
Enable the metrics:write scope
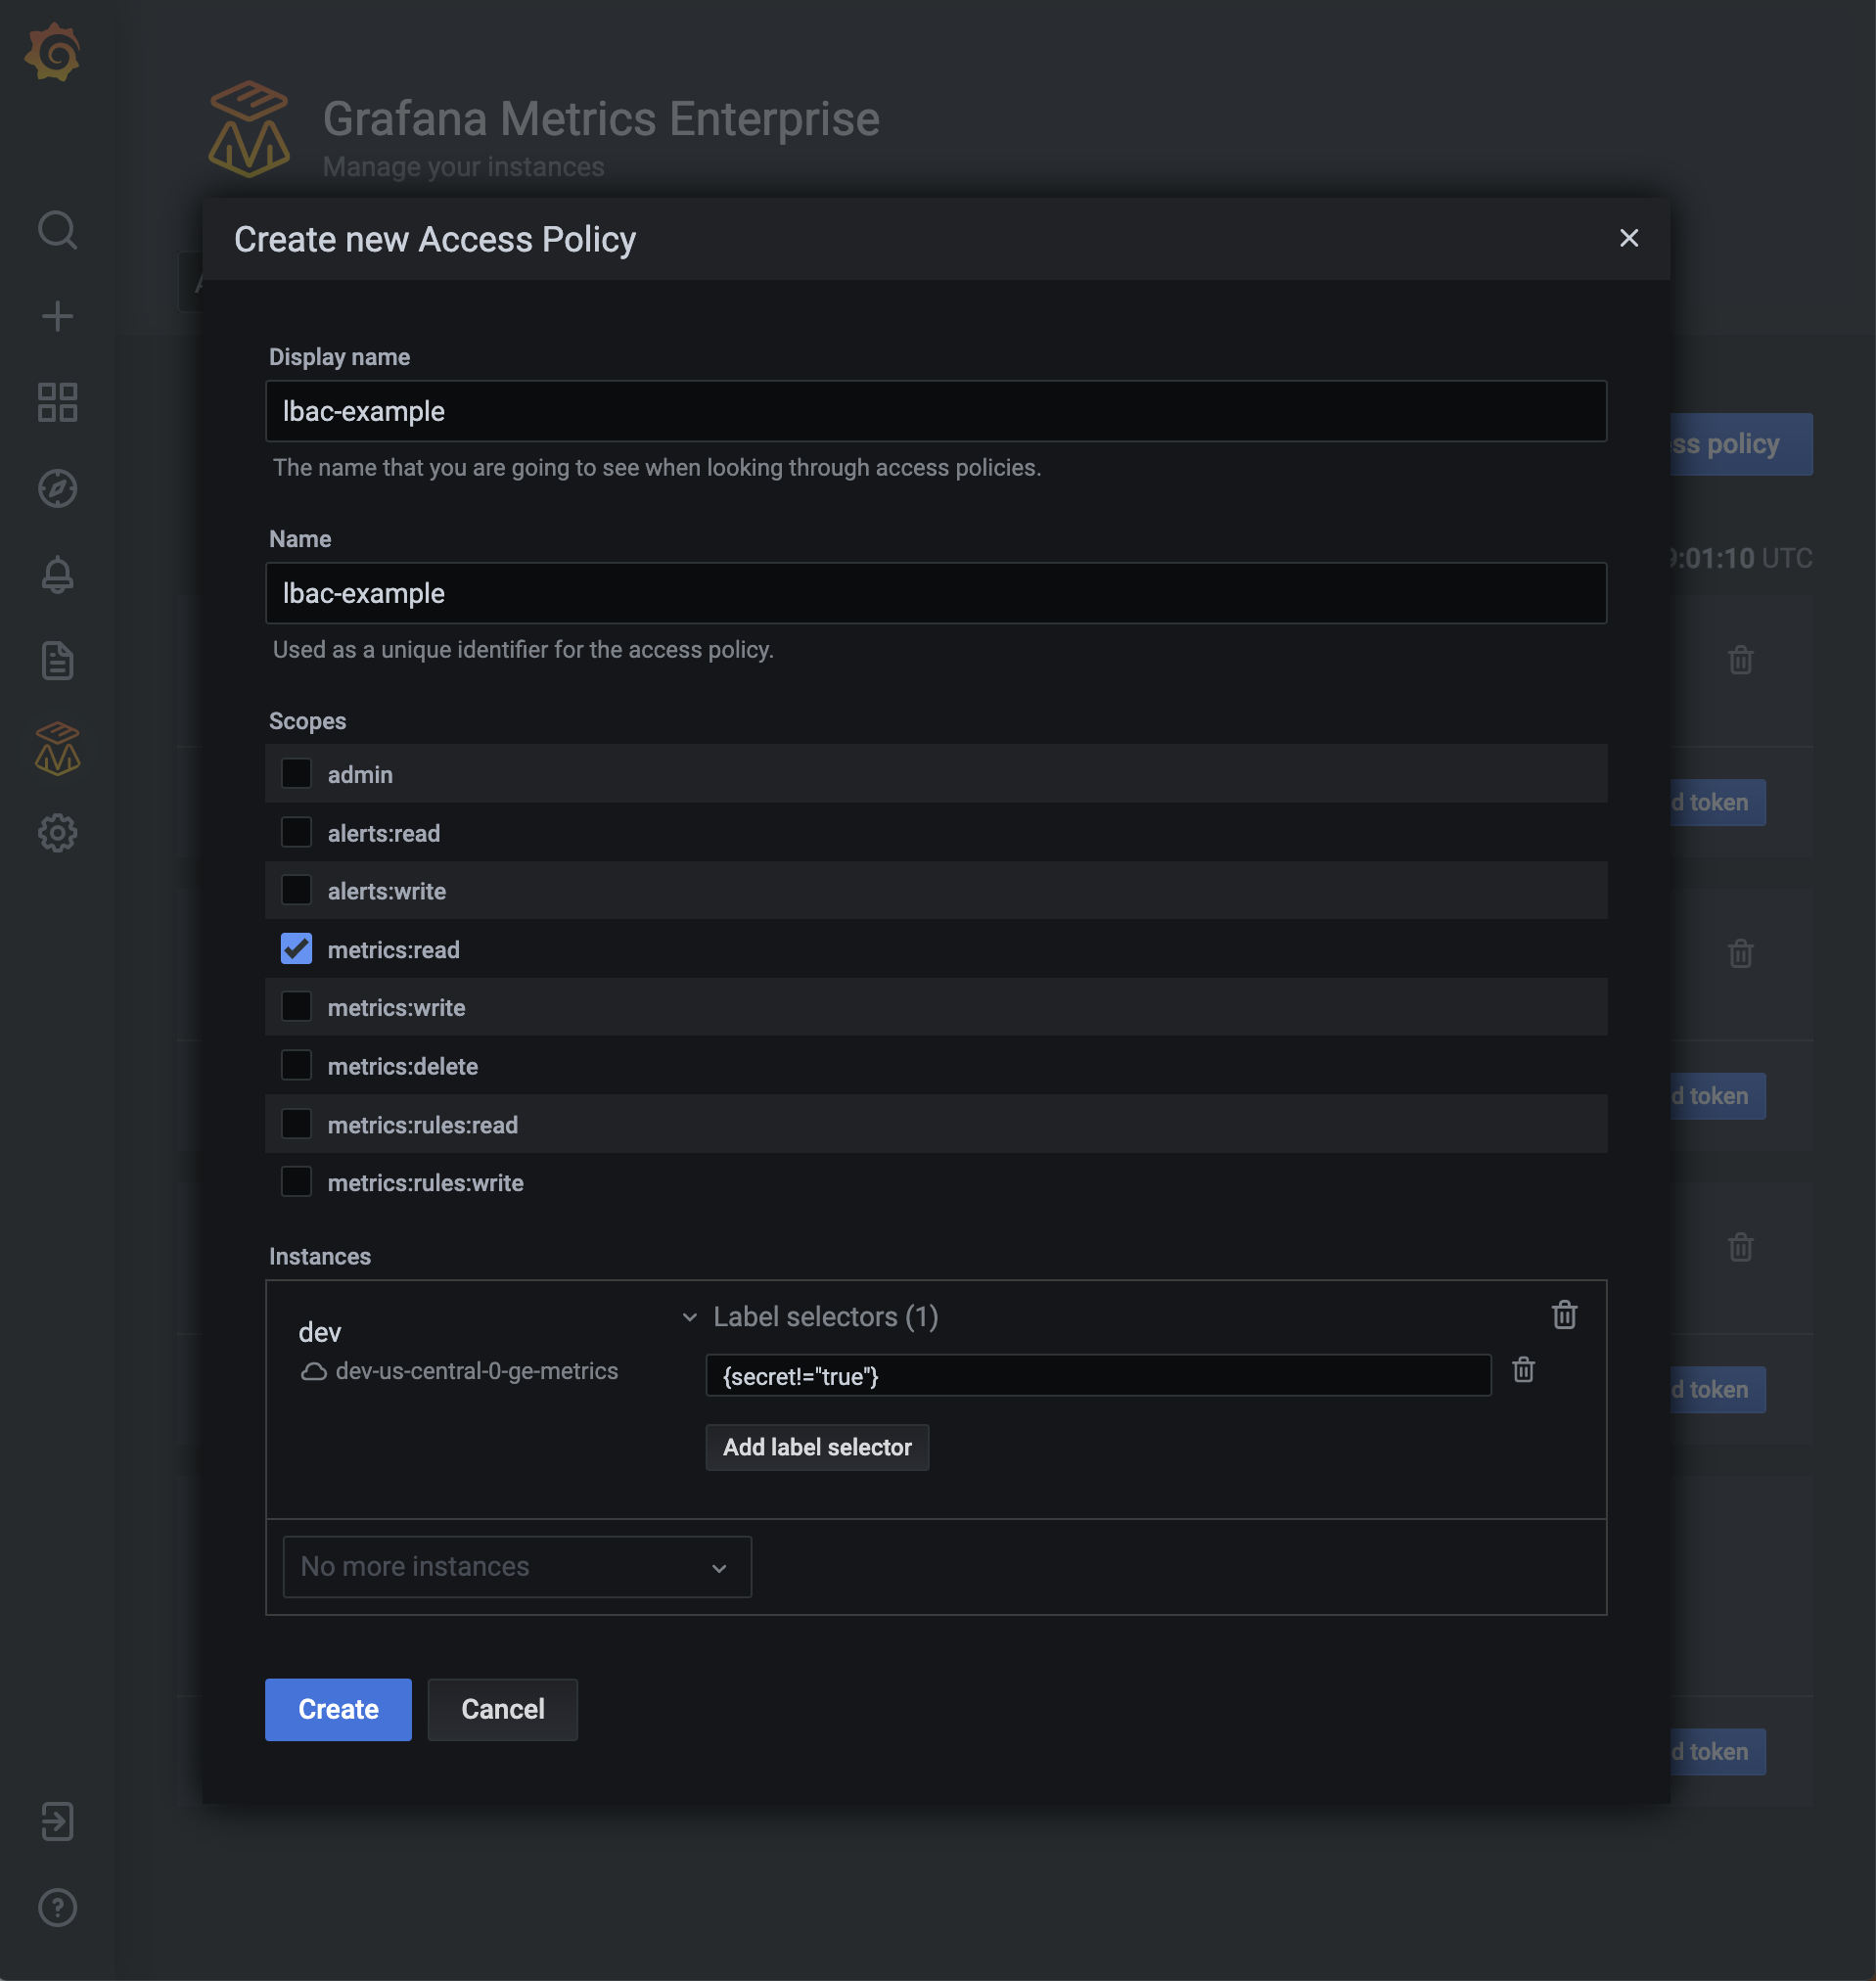[296, 1006]
